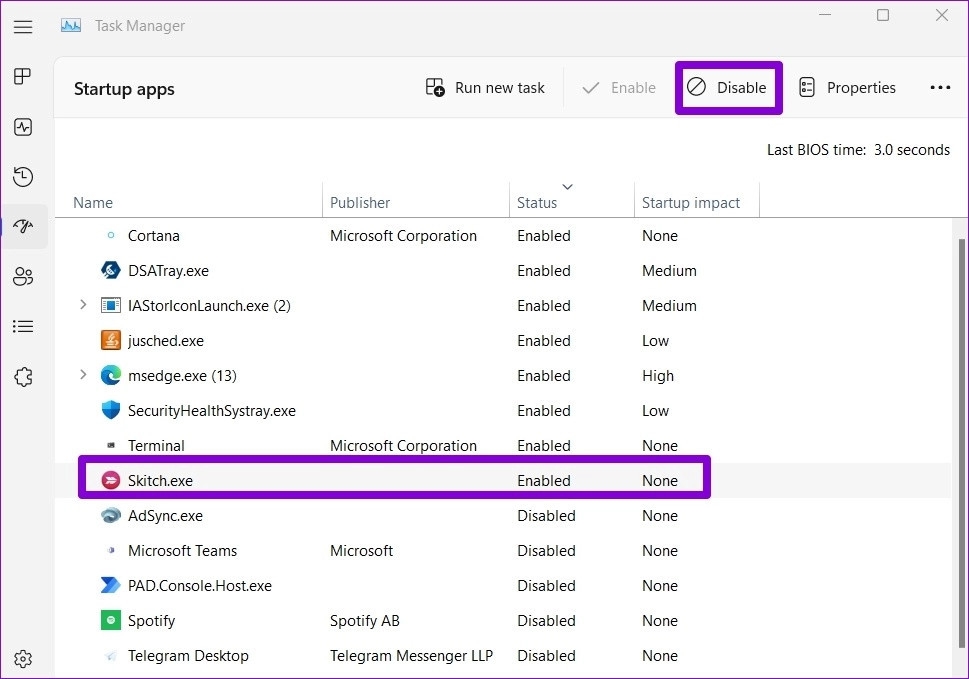Screen dimensions: 969x679
Task: Open the more options ellipsis menu
Action: coord(939,88)
